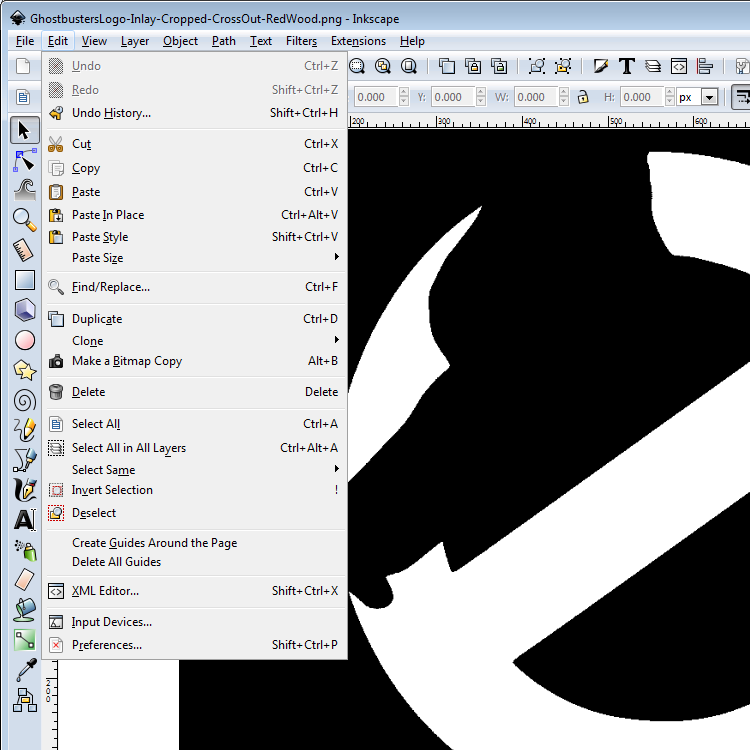Viewport: 750px width, 750px height.
Task: Choose Paste In Place
Action: coord(195,215)
